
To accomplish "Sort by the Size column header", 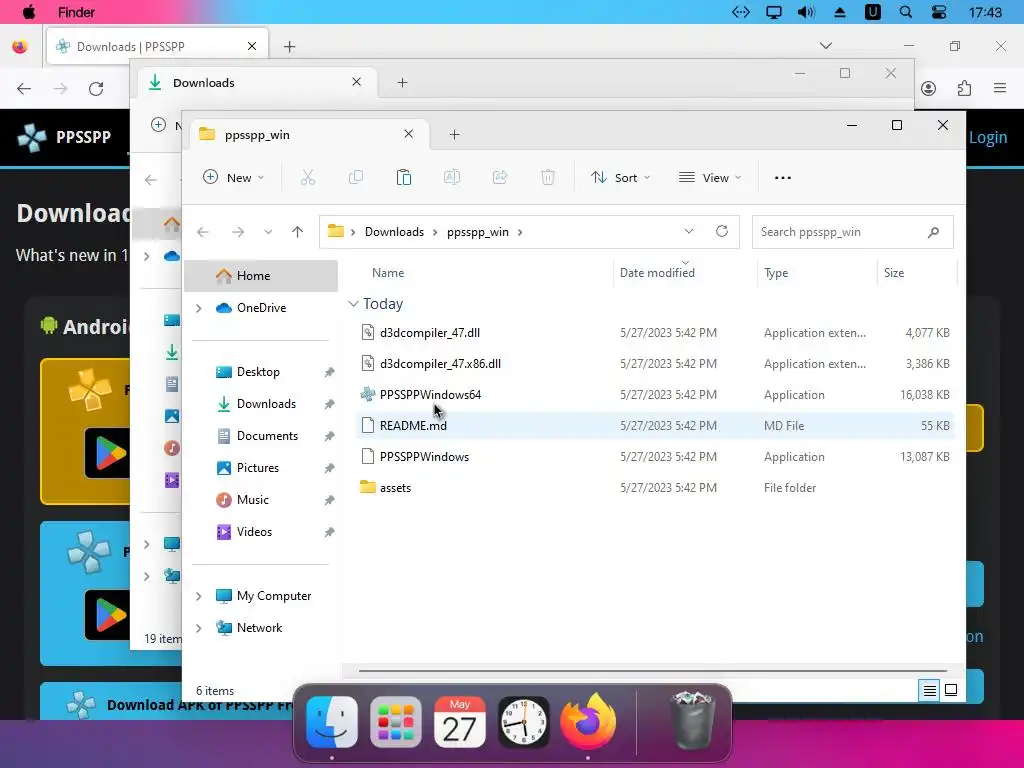I will (x=894, y=273).
